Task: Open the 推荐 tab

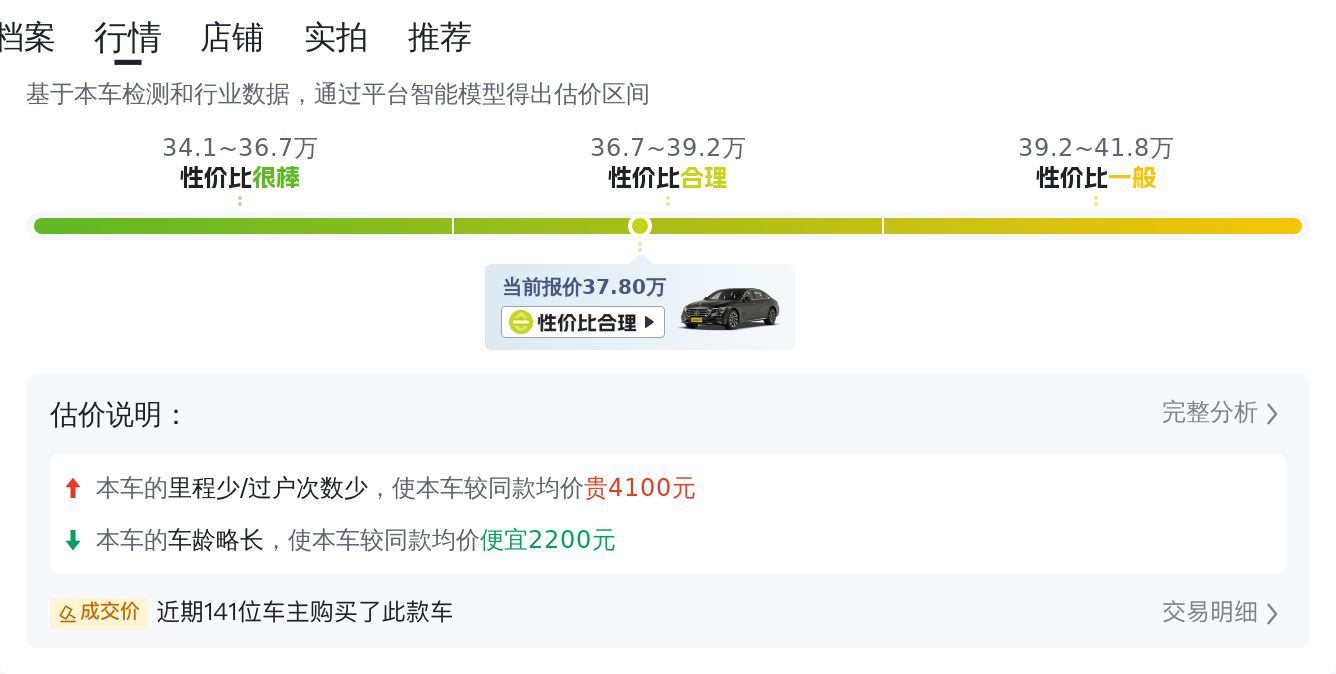Action: tap(440, 38)
